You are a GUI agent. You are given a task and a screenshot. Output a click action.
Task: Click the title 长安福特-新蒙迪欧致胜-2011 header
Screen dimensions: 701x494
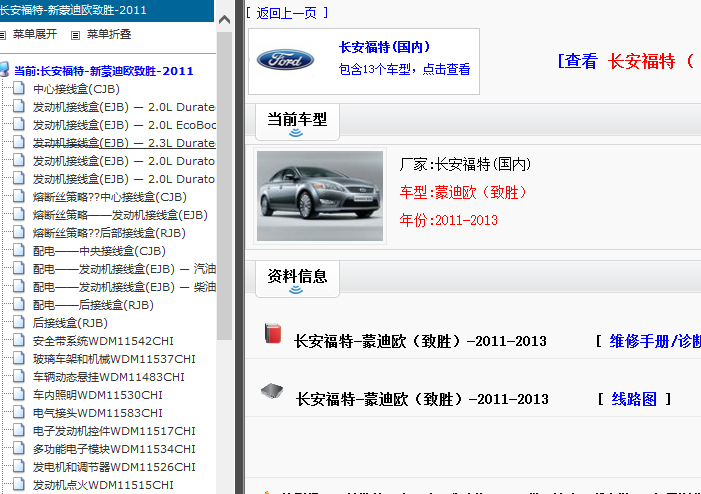(73, 10)
